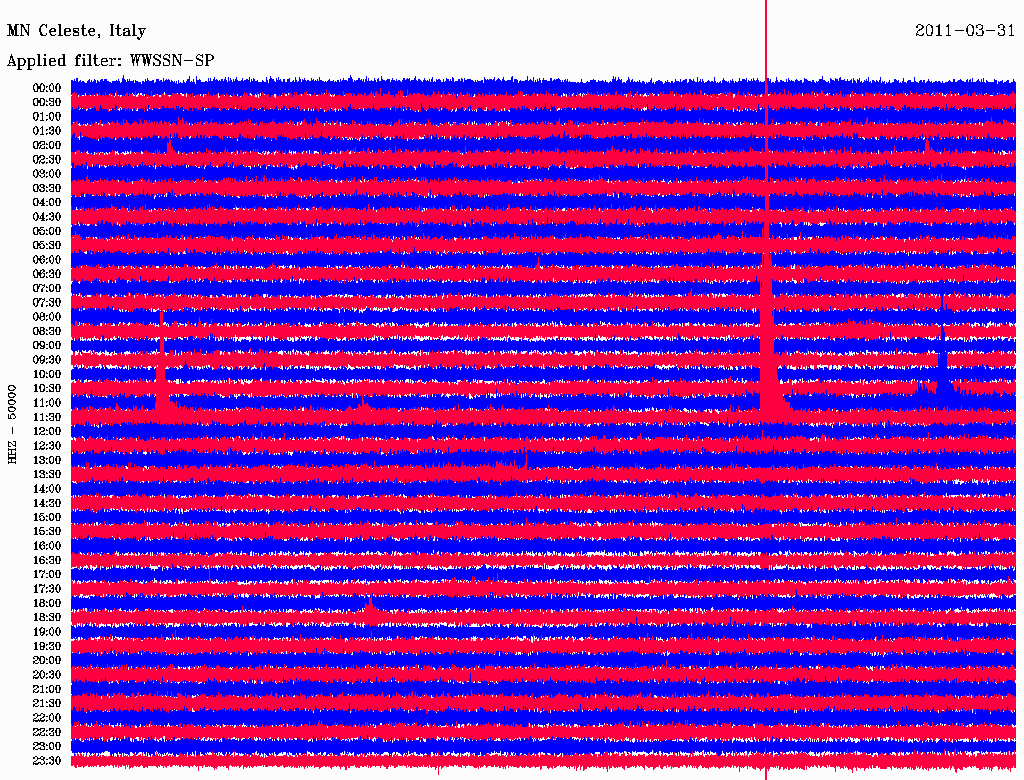Select the 15:30 time row label
Image resolution: width=1024 pixels, height=780 pixels.
click(47, 531)
